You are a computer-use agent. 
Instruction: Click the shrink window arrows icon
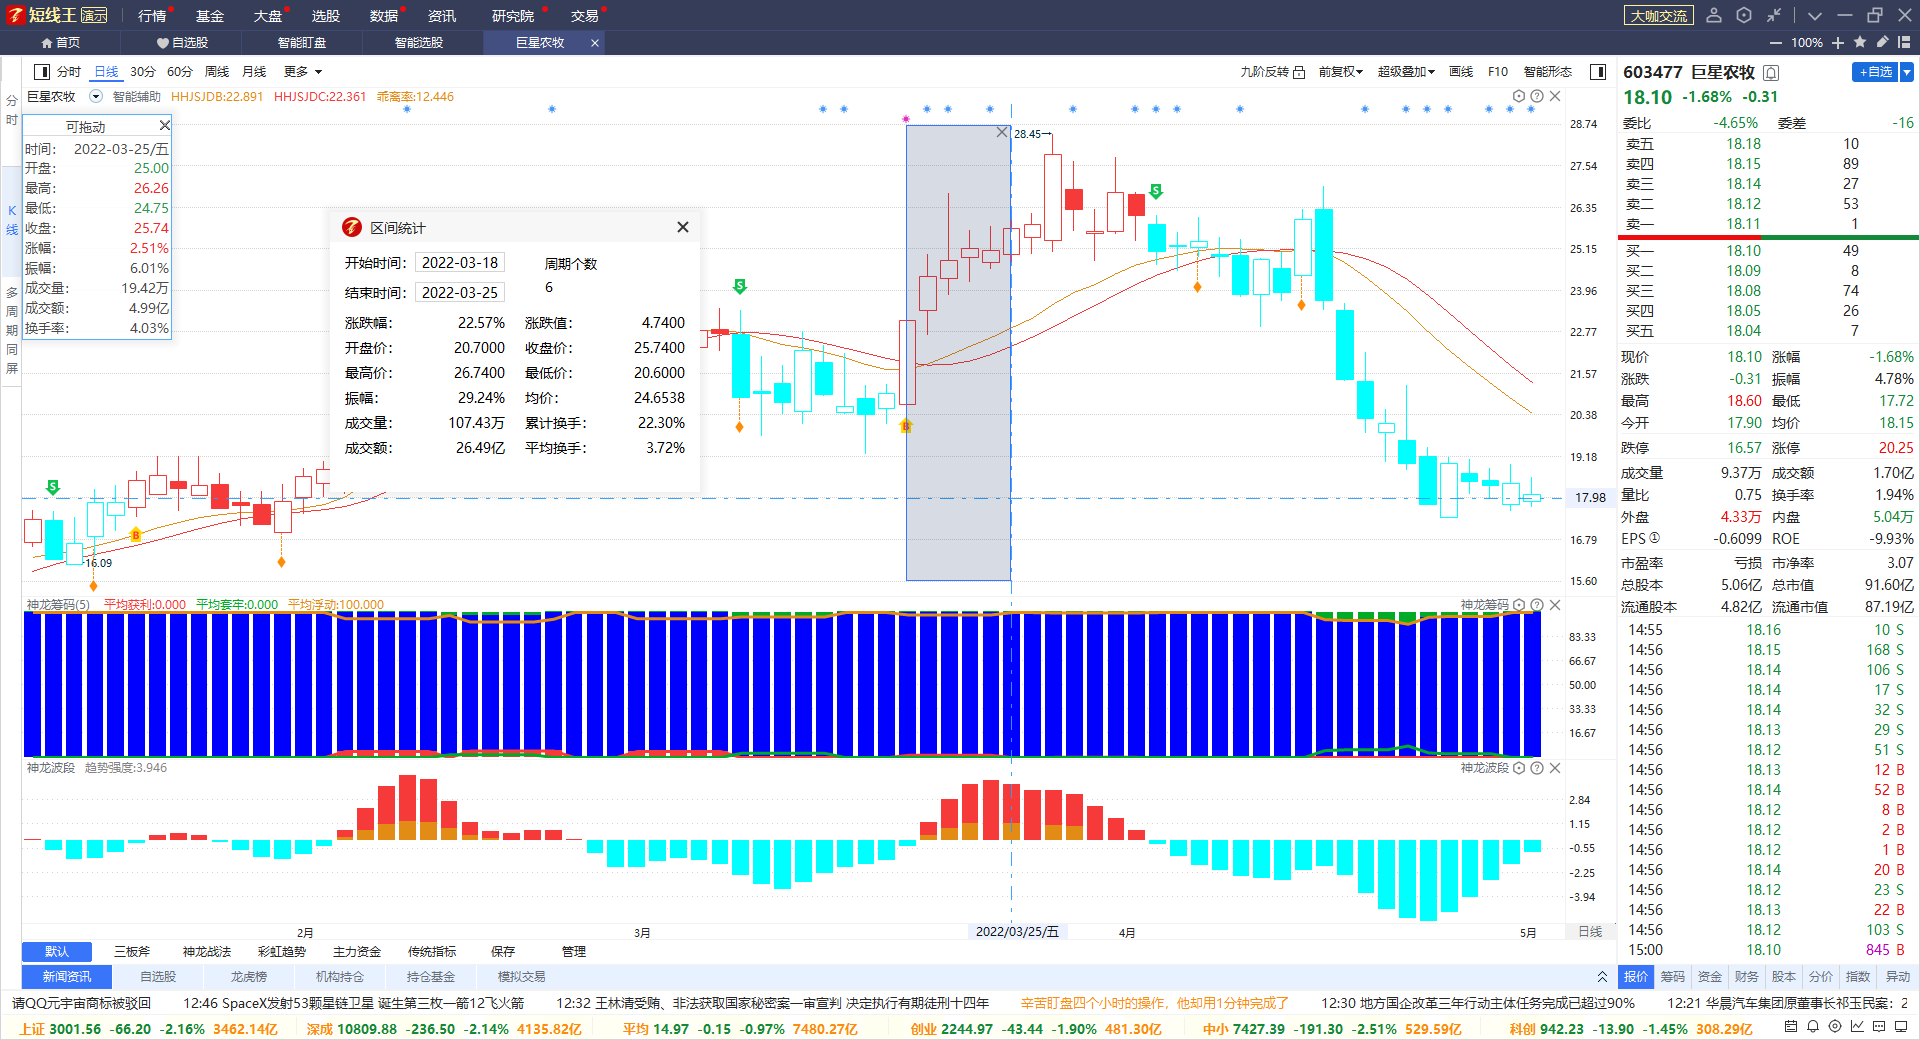(x=1774, y=15)
